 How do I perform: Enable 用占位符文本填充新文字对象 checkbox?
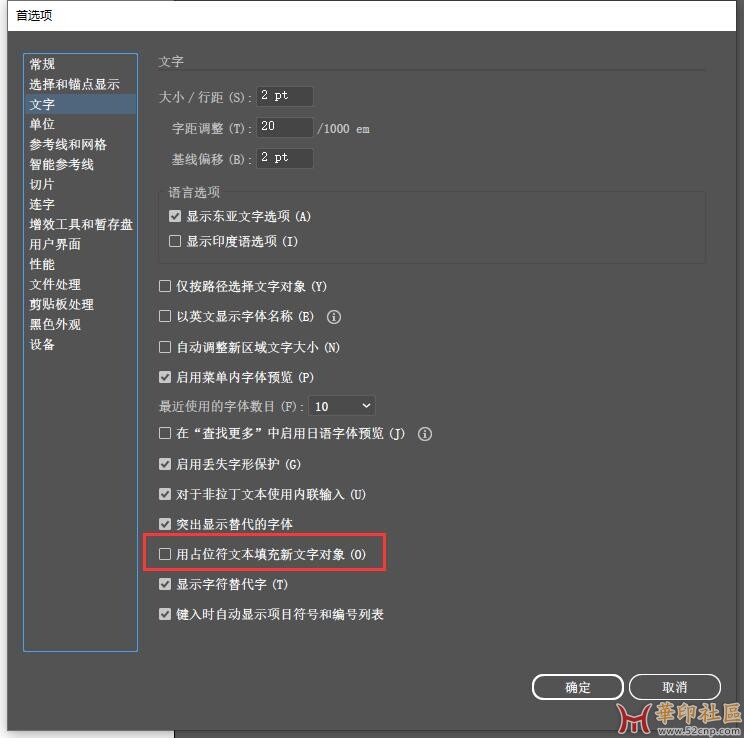[x=166, y=554]
